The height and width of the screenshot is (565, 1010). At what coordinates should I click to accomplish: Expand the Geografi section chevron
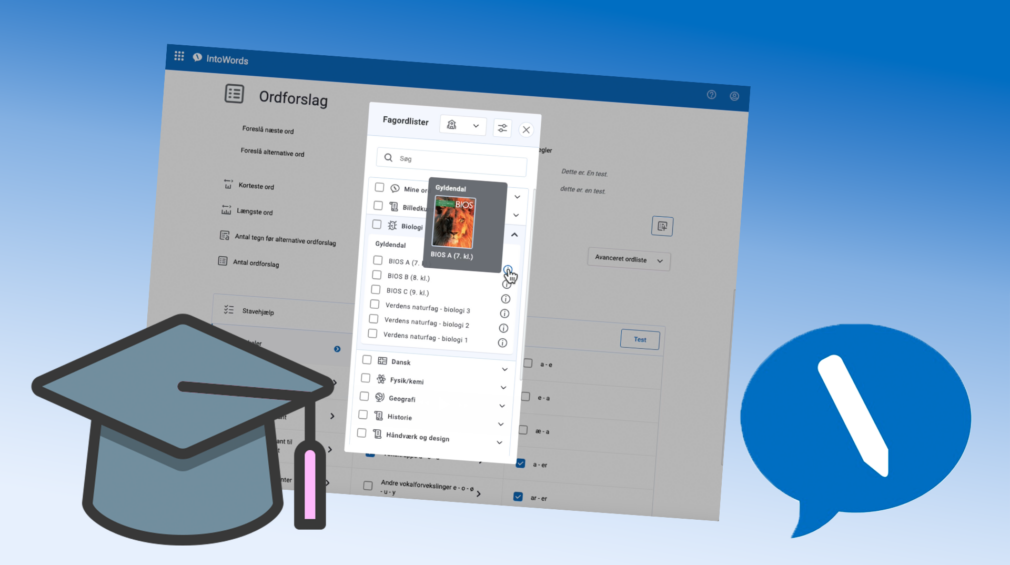click(502, 406)
